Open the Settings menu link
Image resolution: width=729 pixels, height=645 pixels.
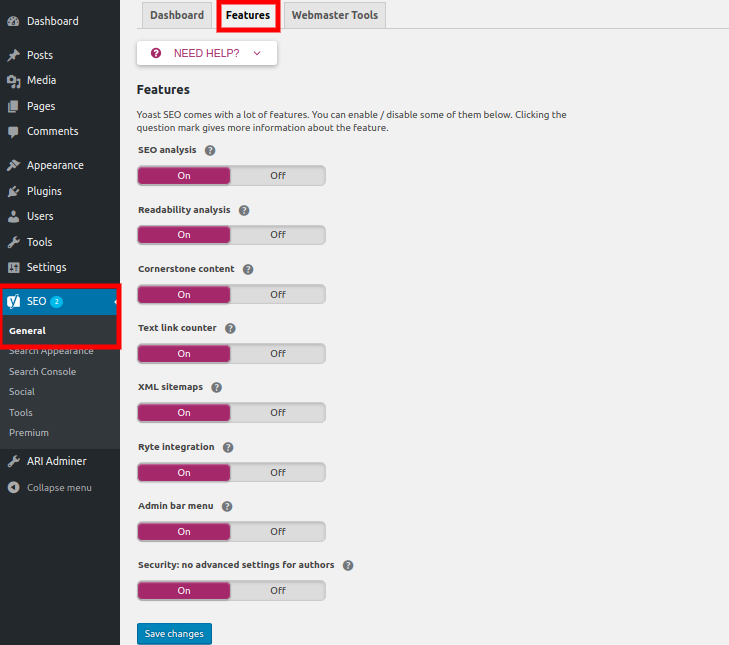point(46,267)
